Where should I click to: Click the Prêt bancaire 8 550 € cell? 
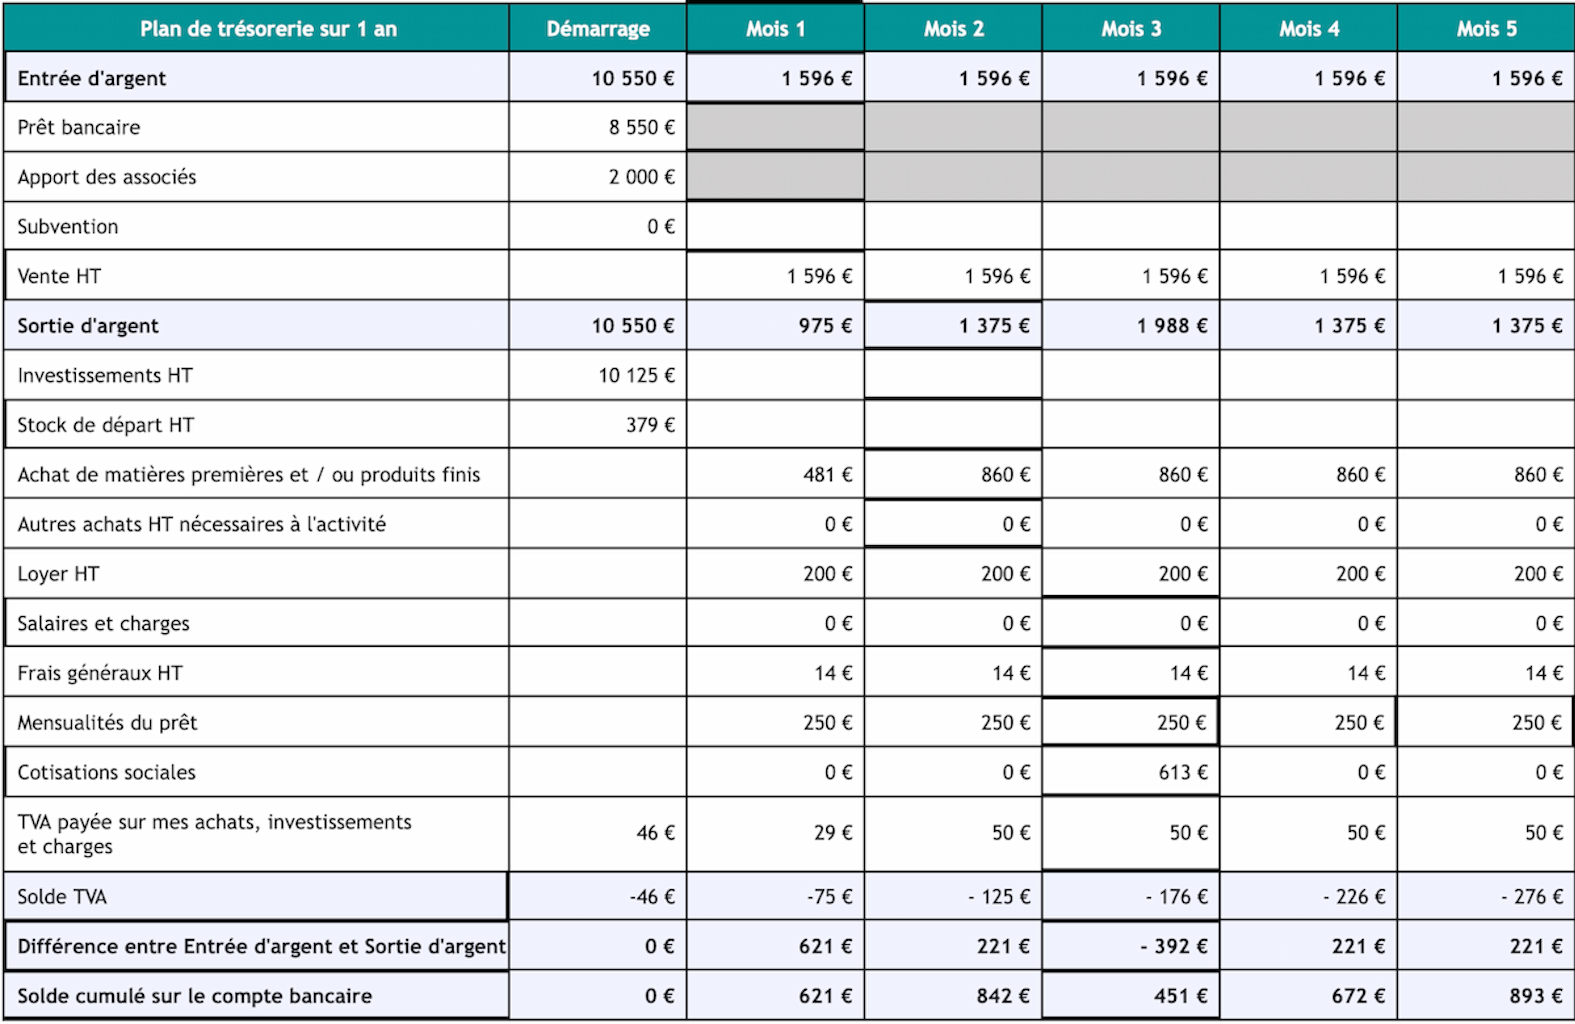click(x=598, y=127)
